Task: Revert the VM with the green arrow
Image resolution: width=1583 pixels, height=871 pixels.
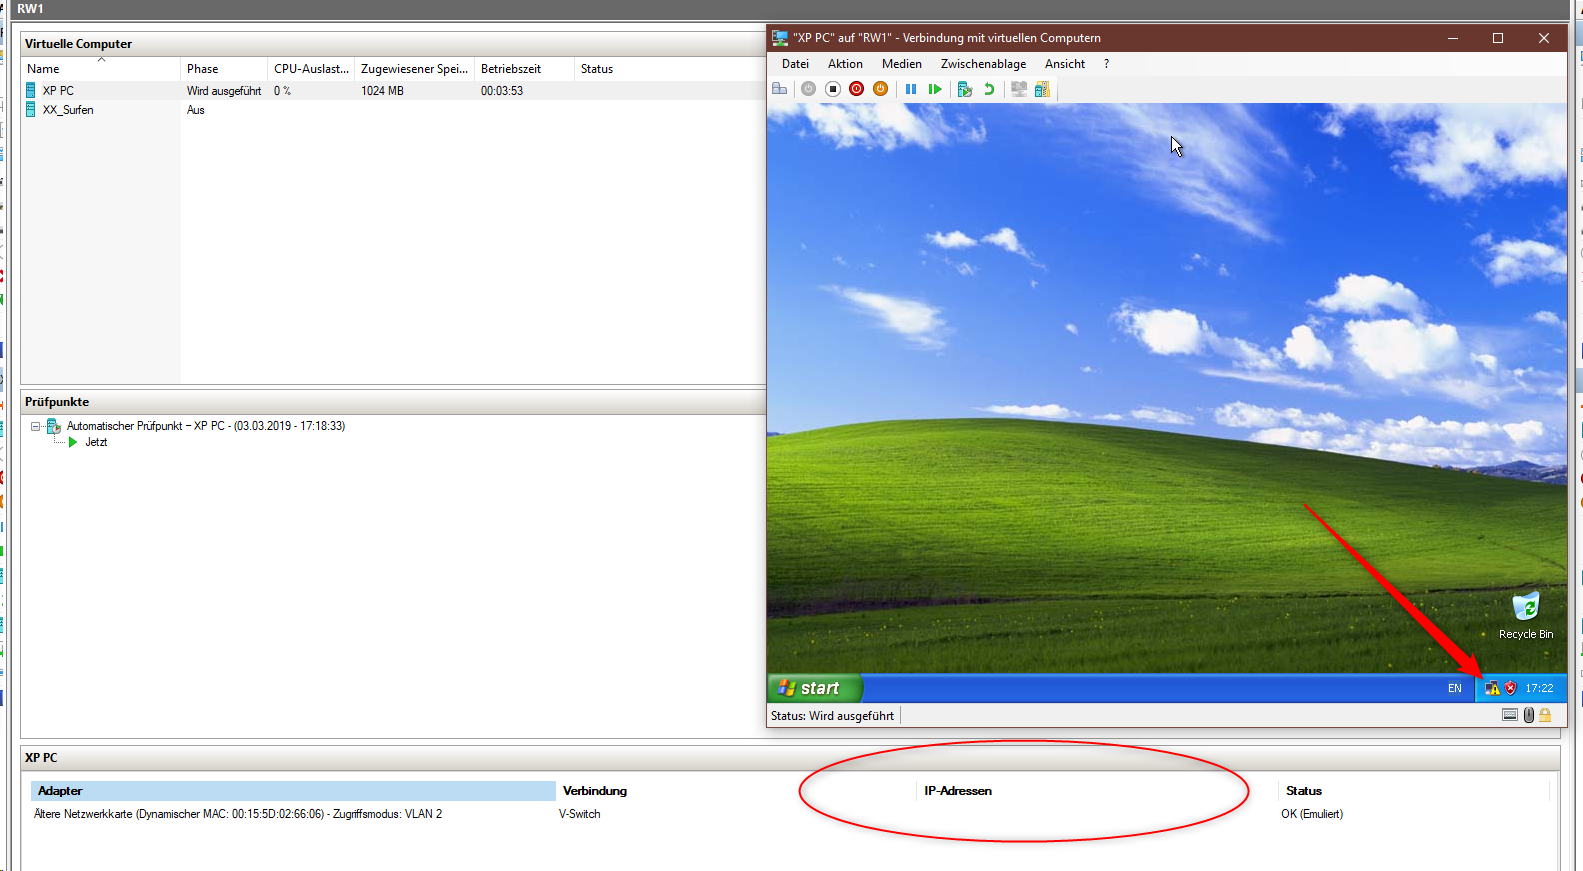Action: [x=989, y=89]
